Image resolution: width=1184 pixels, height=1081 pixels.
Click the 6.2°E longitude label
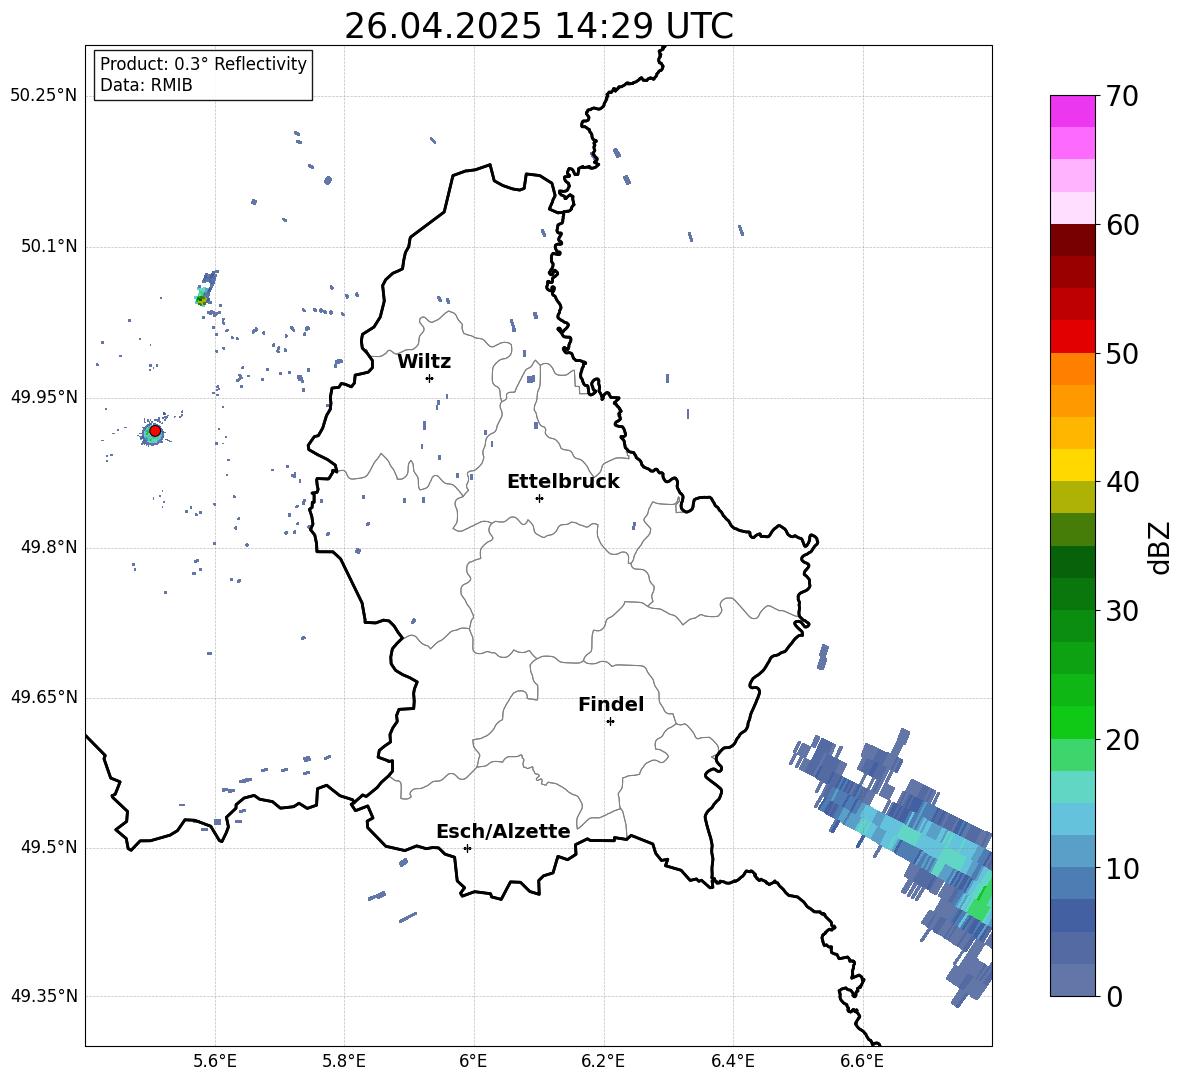(603, 1061)
